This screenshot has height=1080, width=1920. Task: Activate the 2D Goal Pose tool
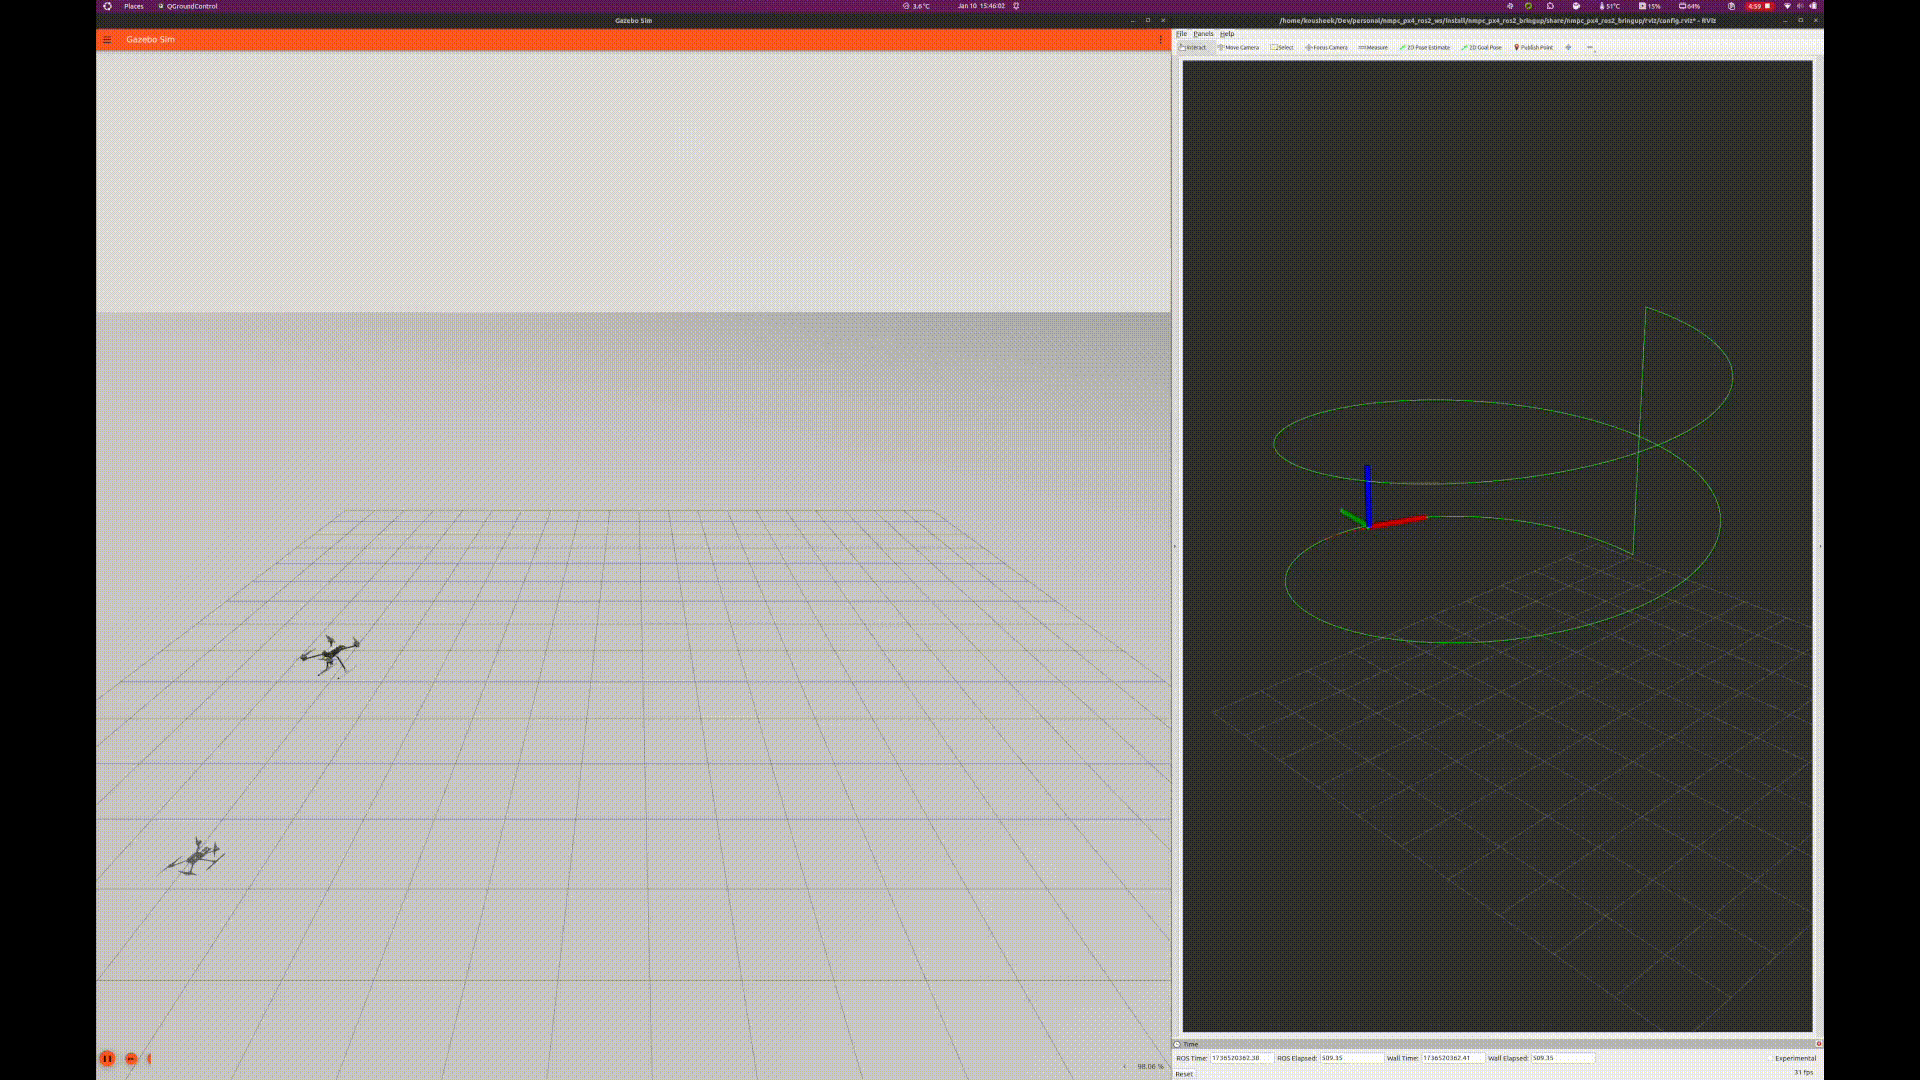pos(1482,47)
